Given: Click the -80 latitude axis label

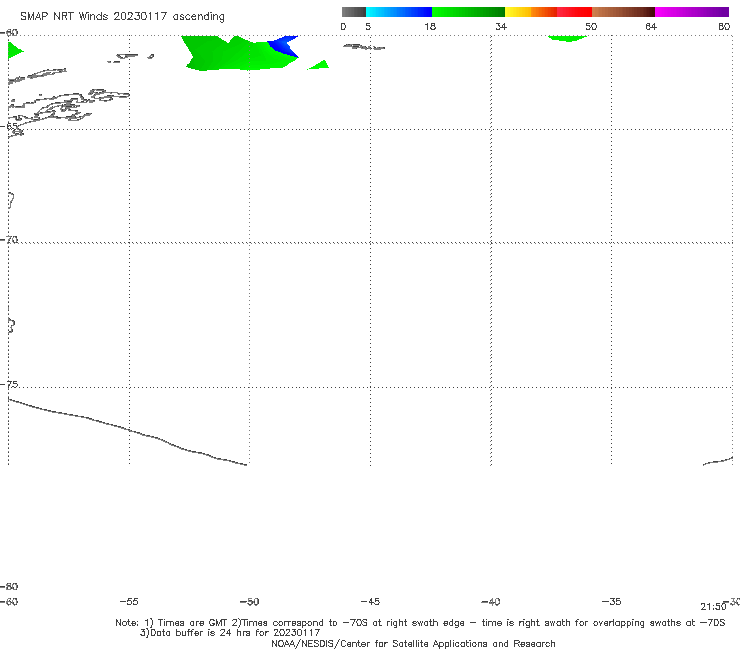Looking at the screenshot, I should [9, 587].
